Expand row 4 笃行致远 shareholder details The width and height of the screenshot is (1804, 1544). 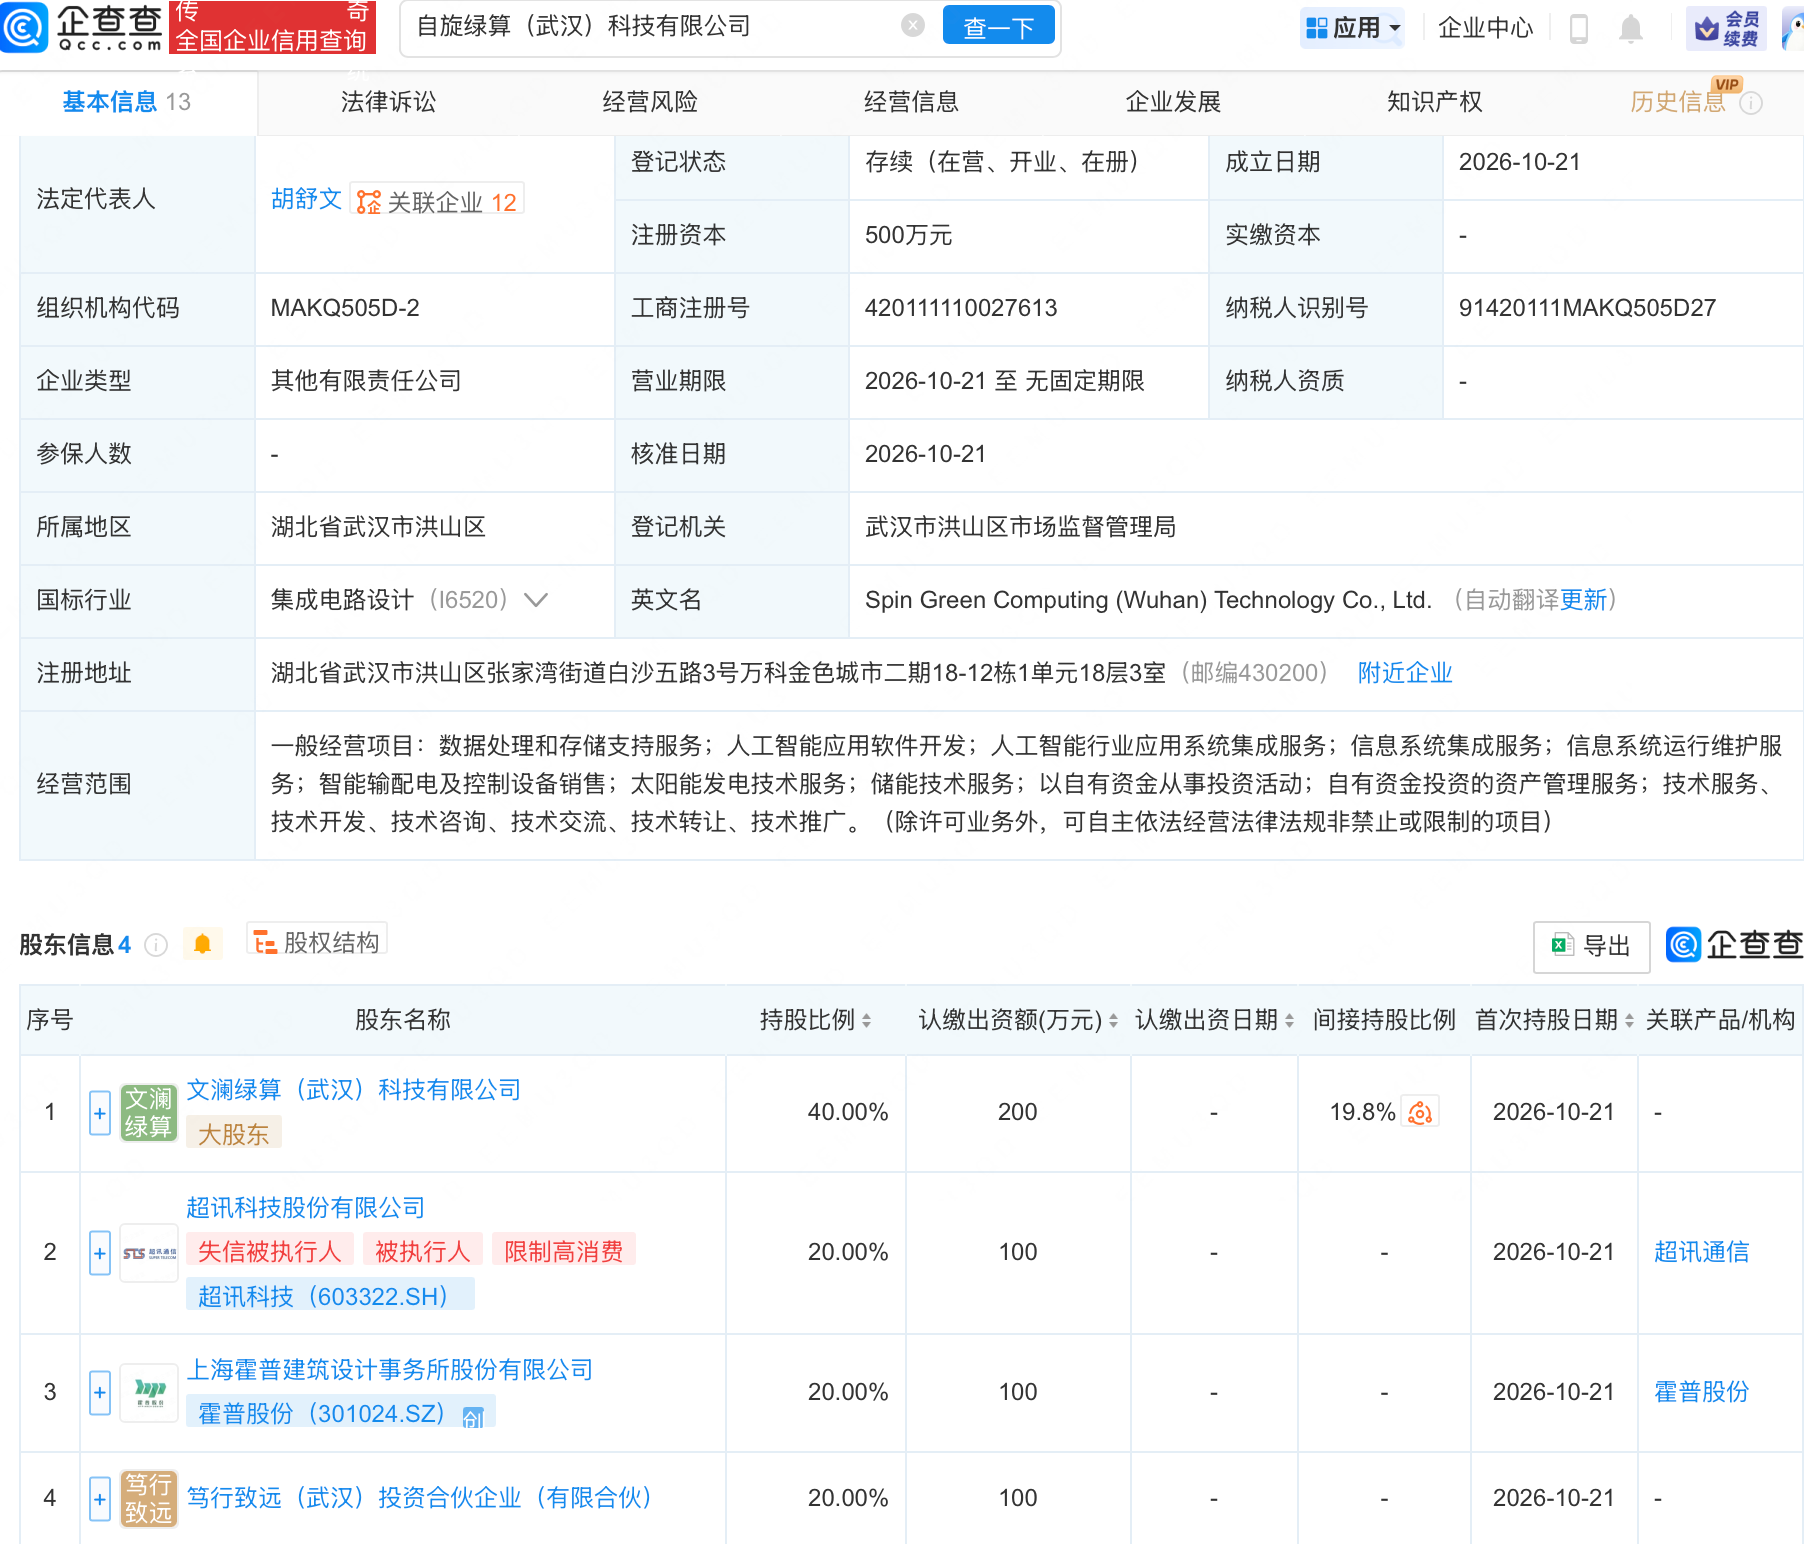click(x=100, y=1498)
